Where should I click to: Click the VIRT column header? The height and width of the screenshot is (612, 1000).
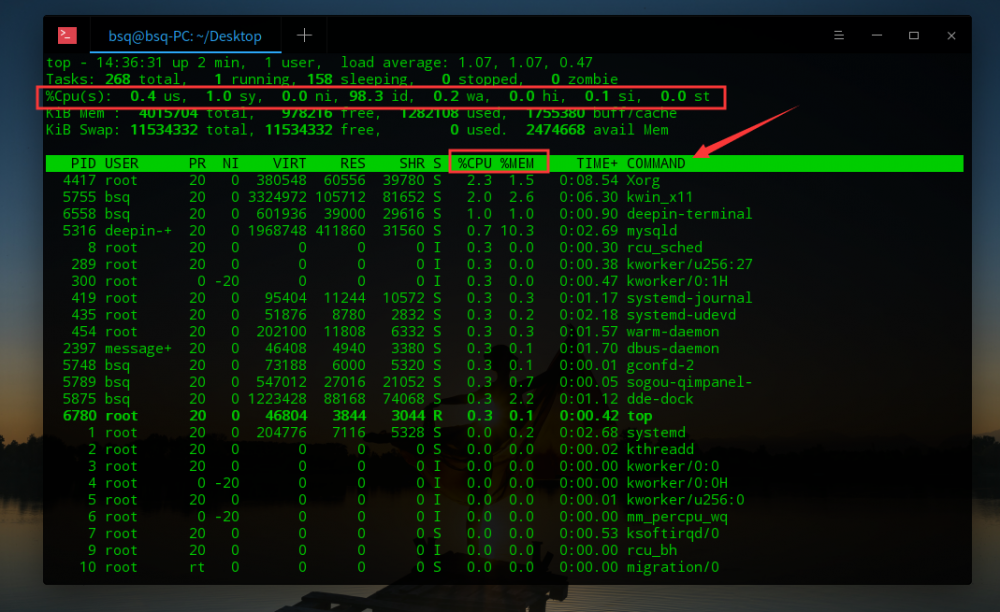pyautogui.click(x=290, y=163)
